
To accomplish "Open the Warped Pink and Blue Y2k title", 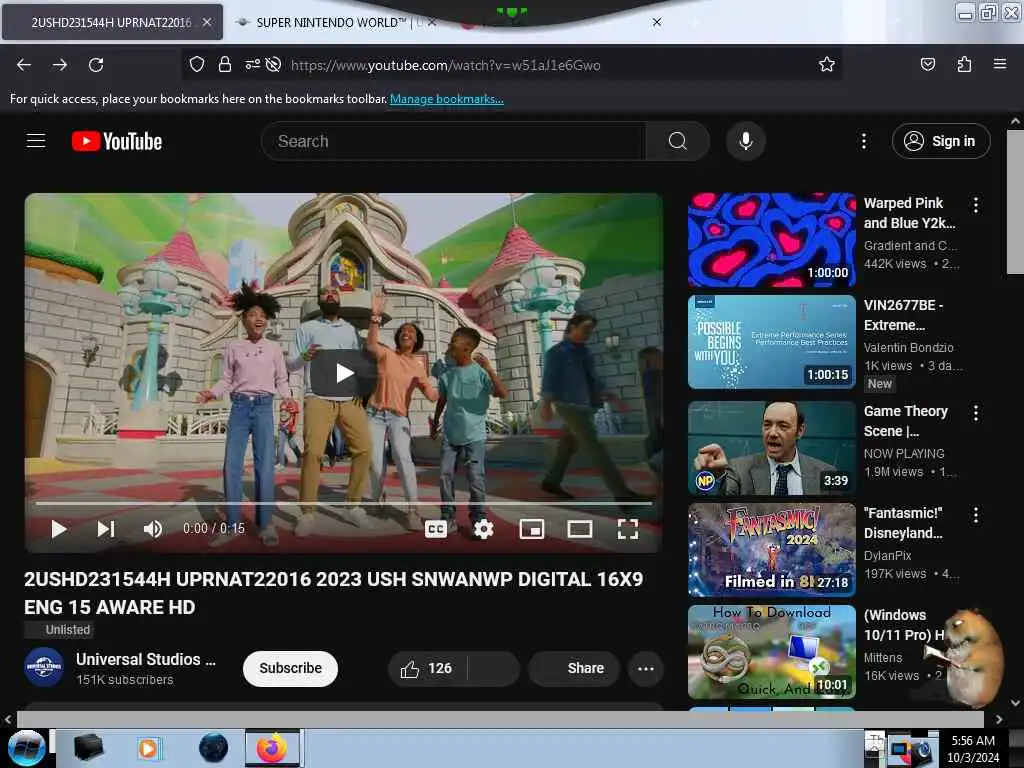I will tap(910, 213).
